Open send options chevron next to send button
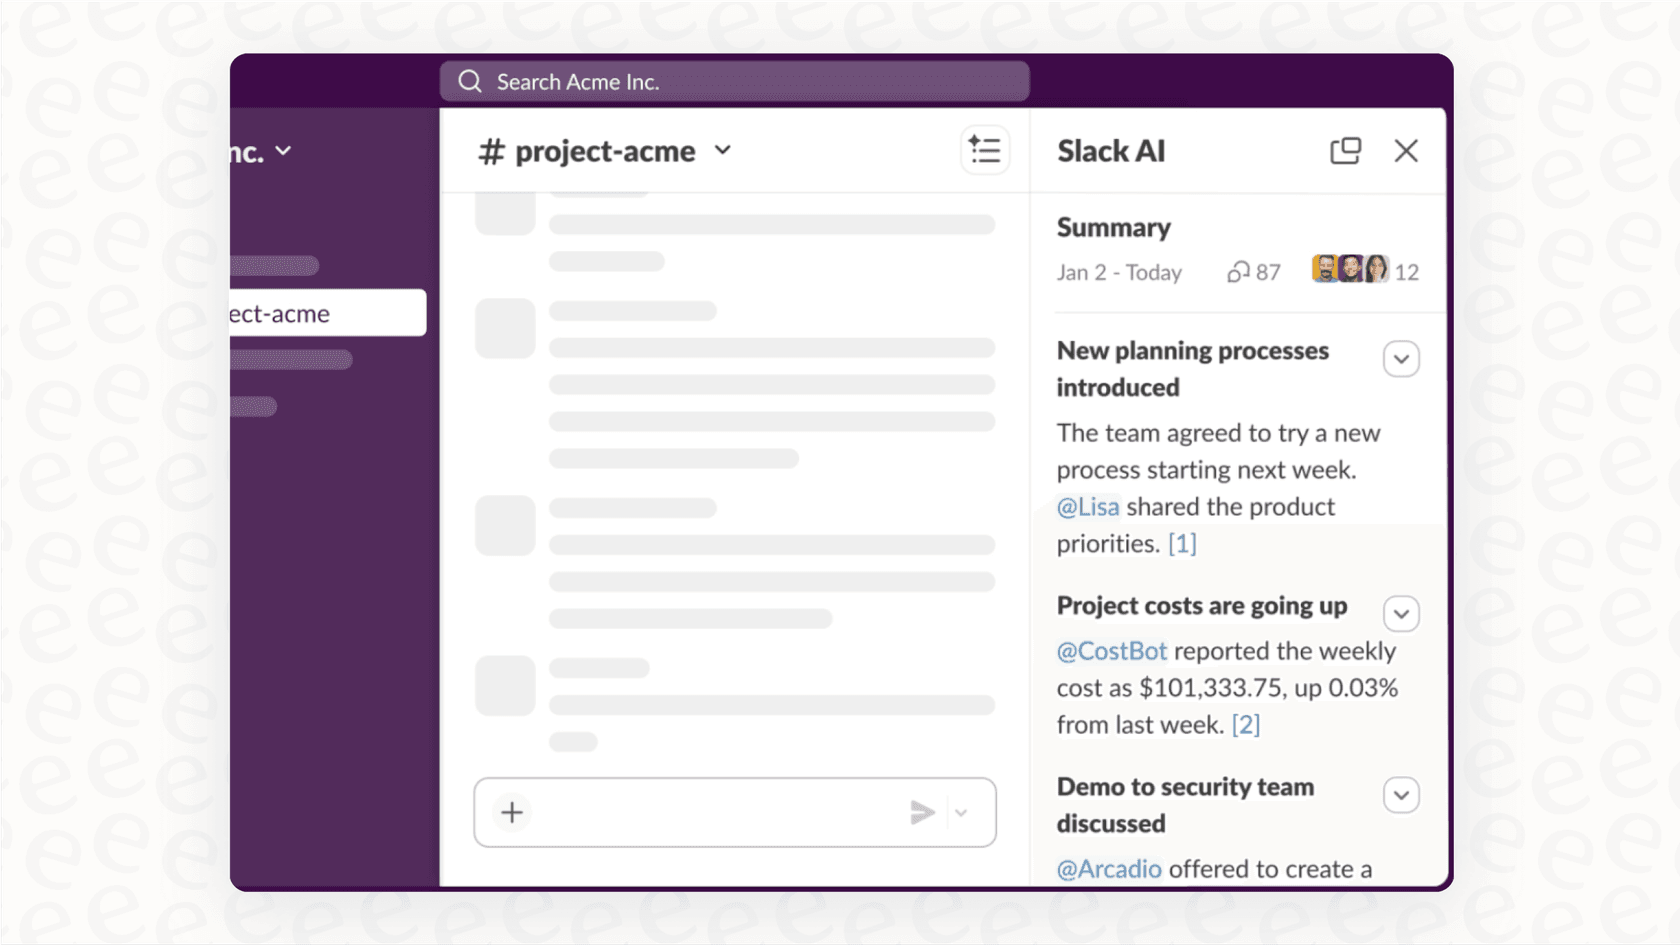Image resolution: width=1680 pixels, height=945 pixels. [961, 813]
